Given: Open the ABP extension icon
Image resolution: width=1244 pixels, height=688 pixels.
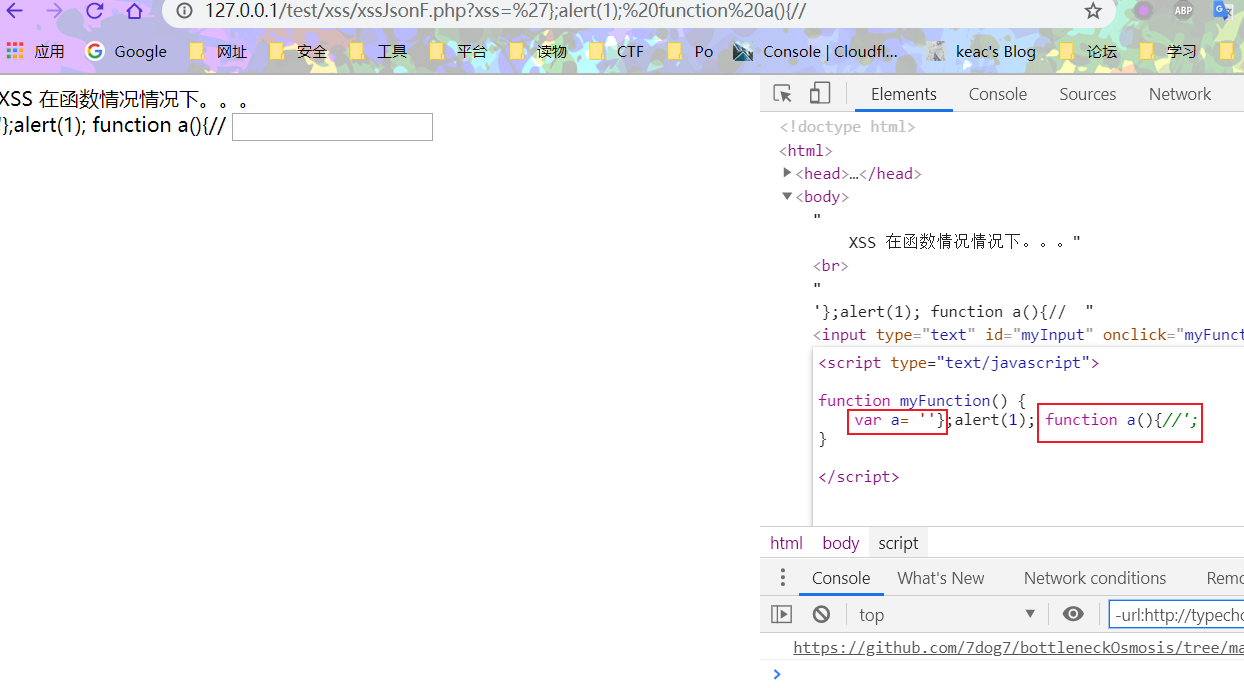Looking at the screenshot, I should (1183, 11).
